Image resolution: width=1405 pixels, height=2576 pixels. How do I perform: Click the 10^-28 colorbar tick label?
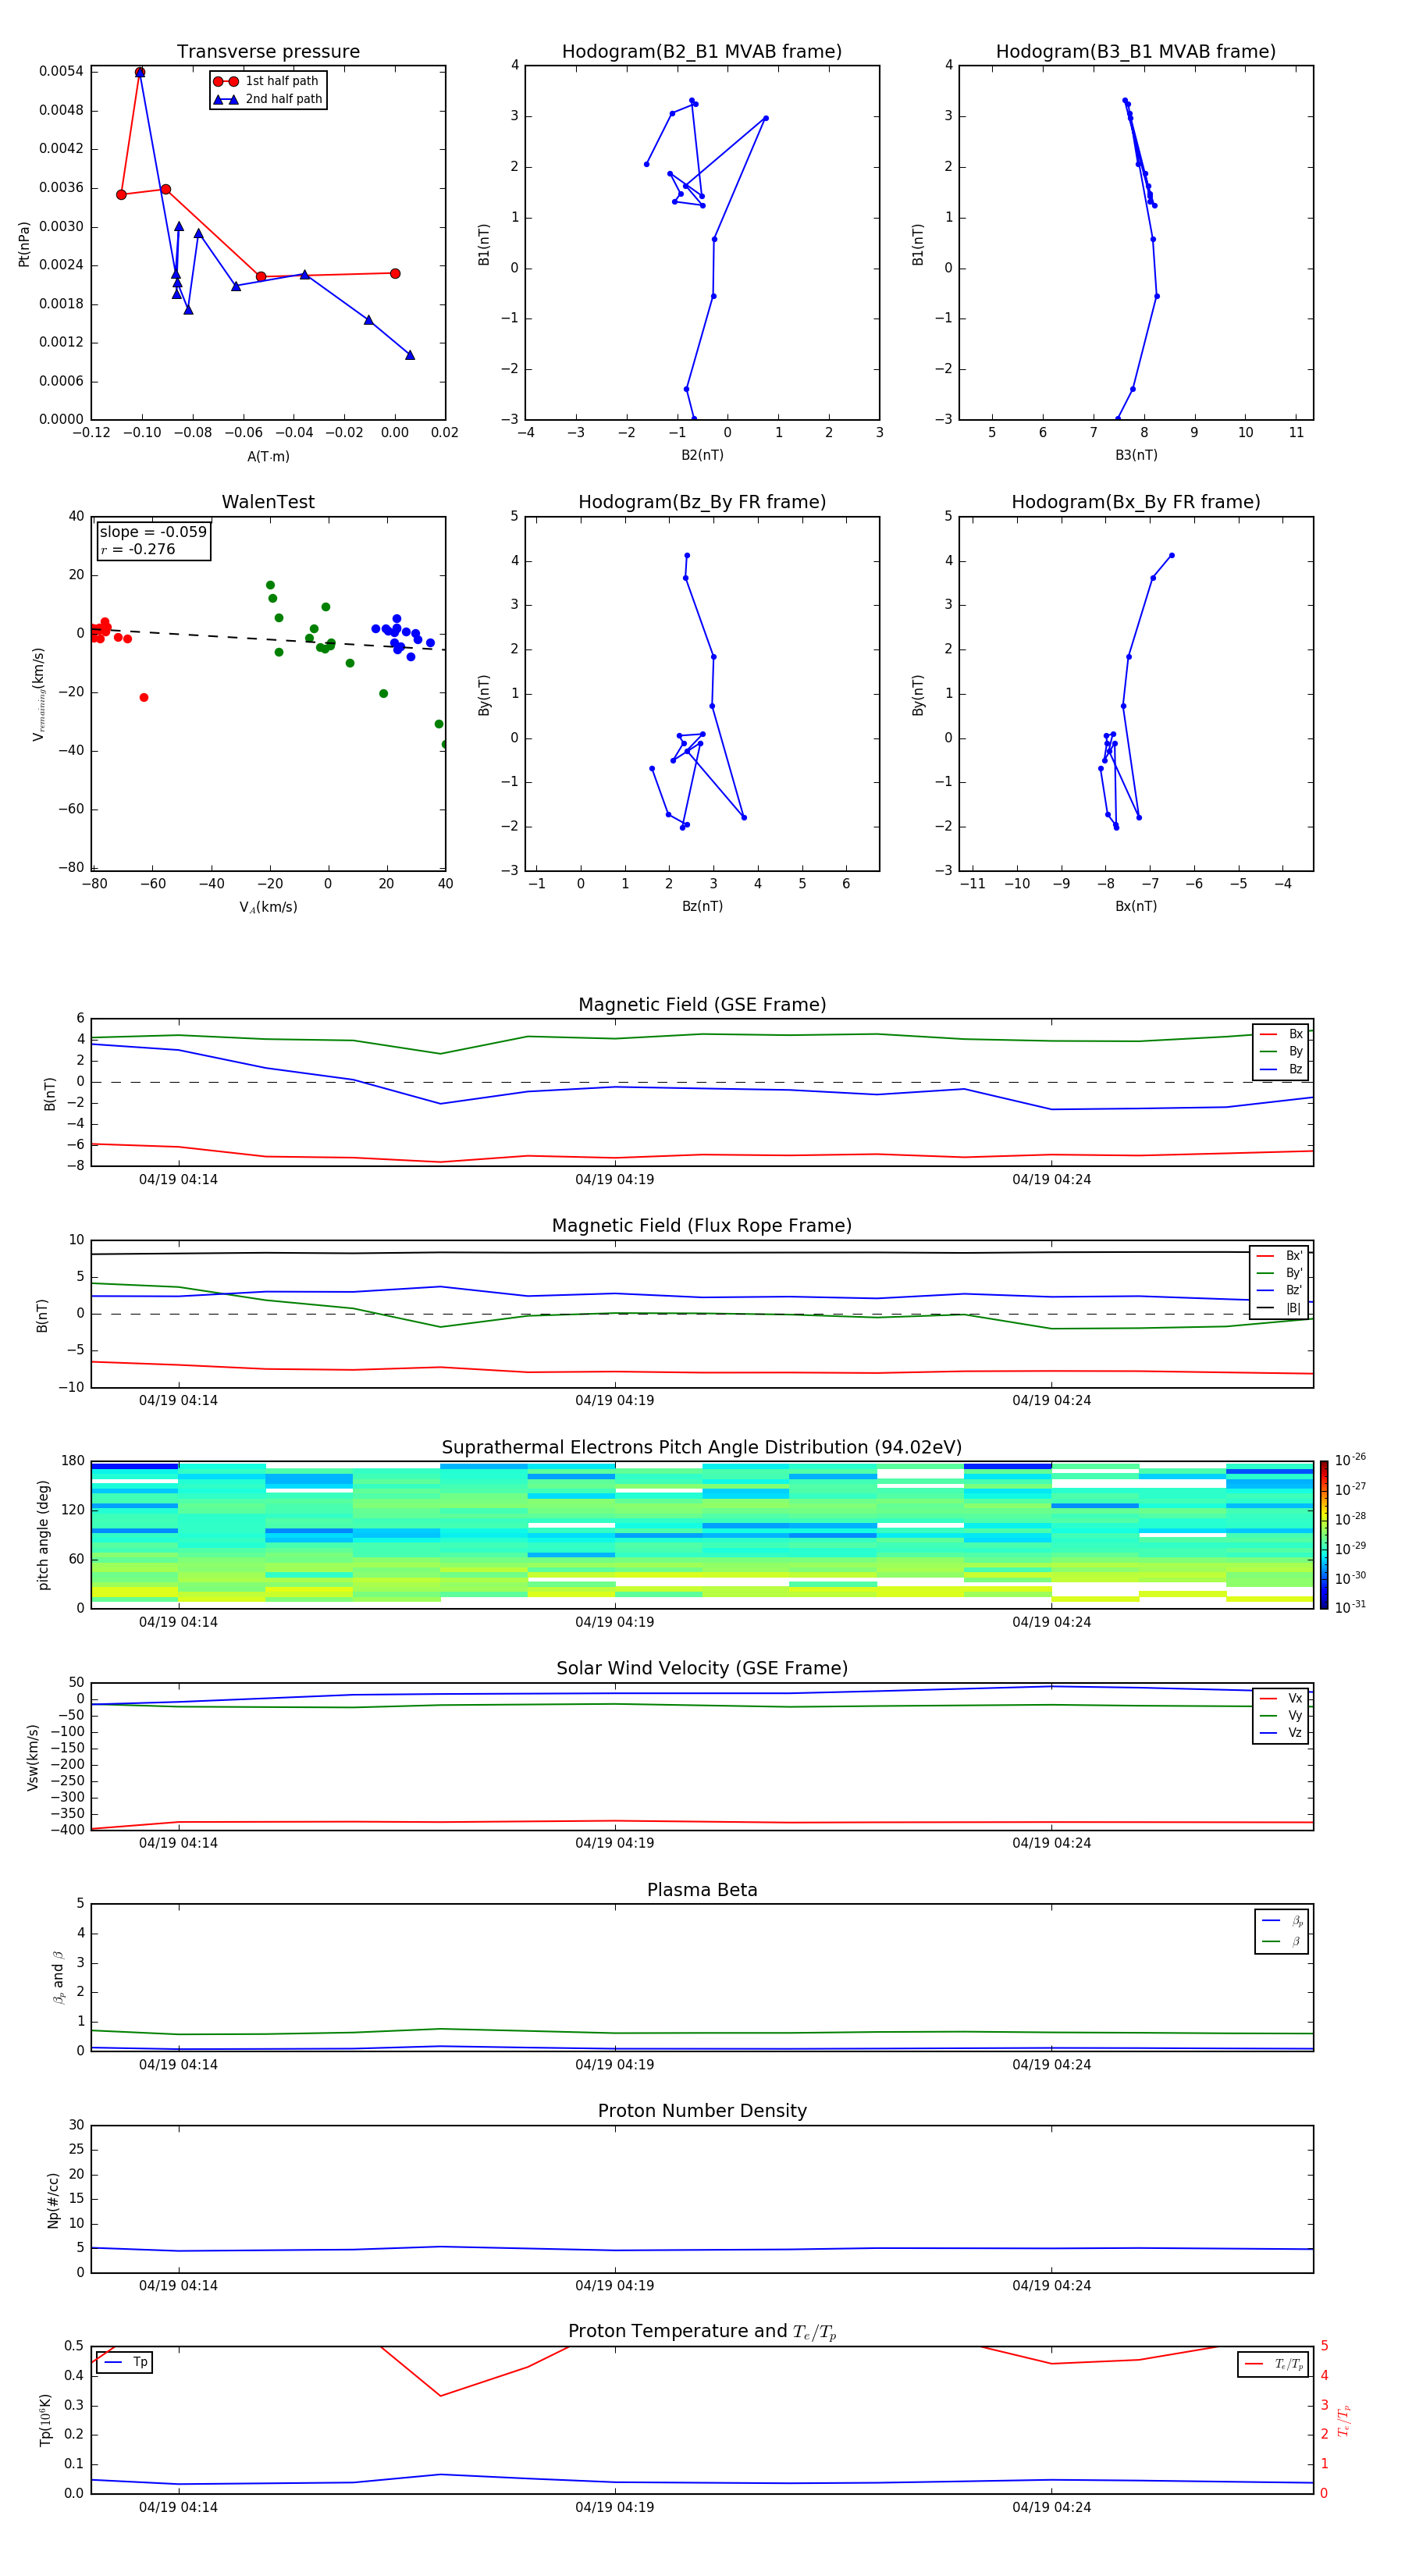1349,1518
